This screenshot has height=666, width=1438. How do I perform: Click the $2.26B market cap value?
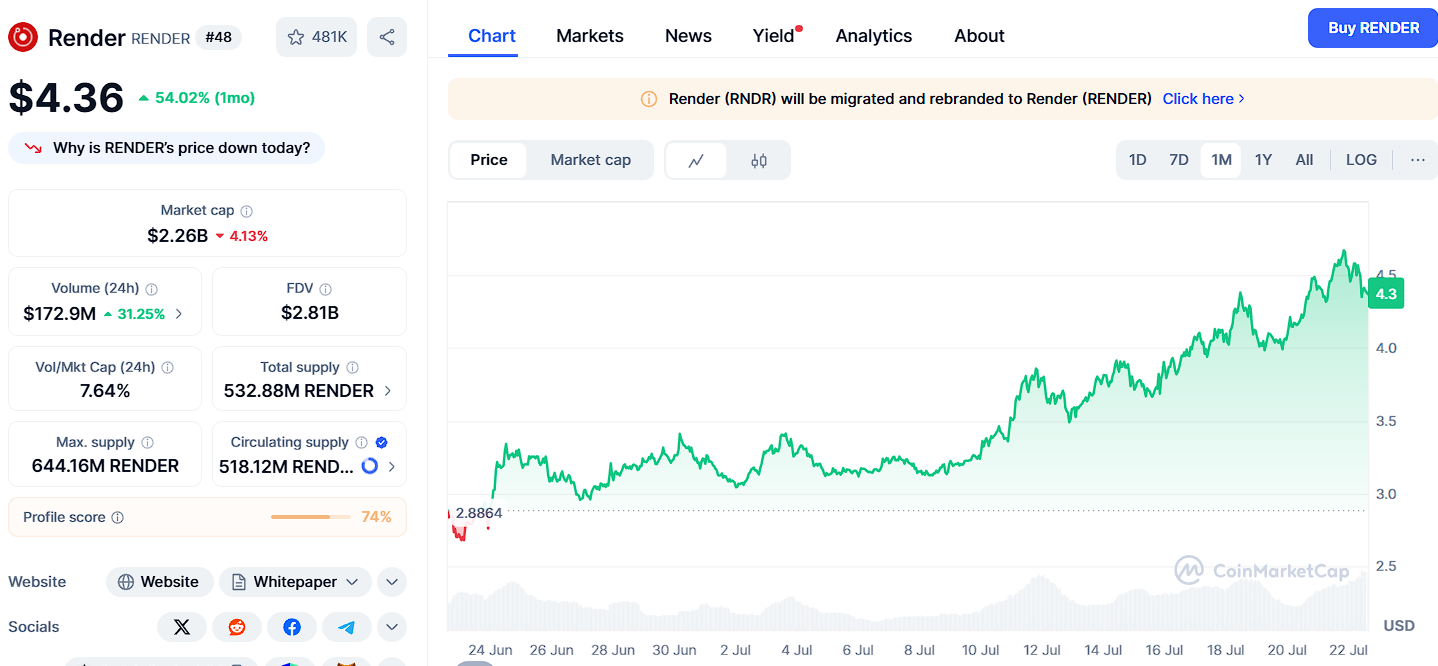[178, 236]
